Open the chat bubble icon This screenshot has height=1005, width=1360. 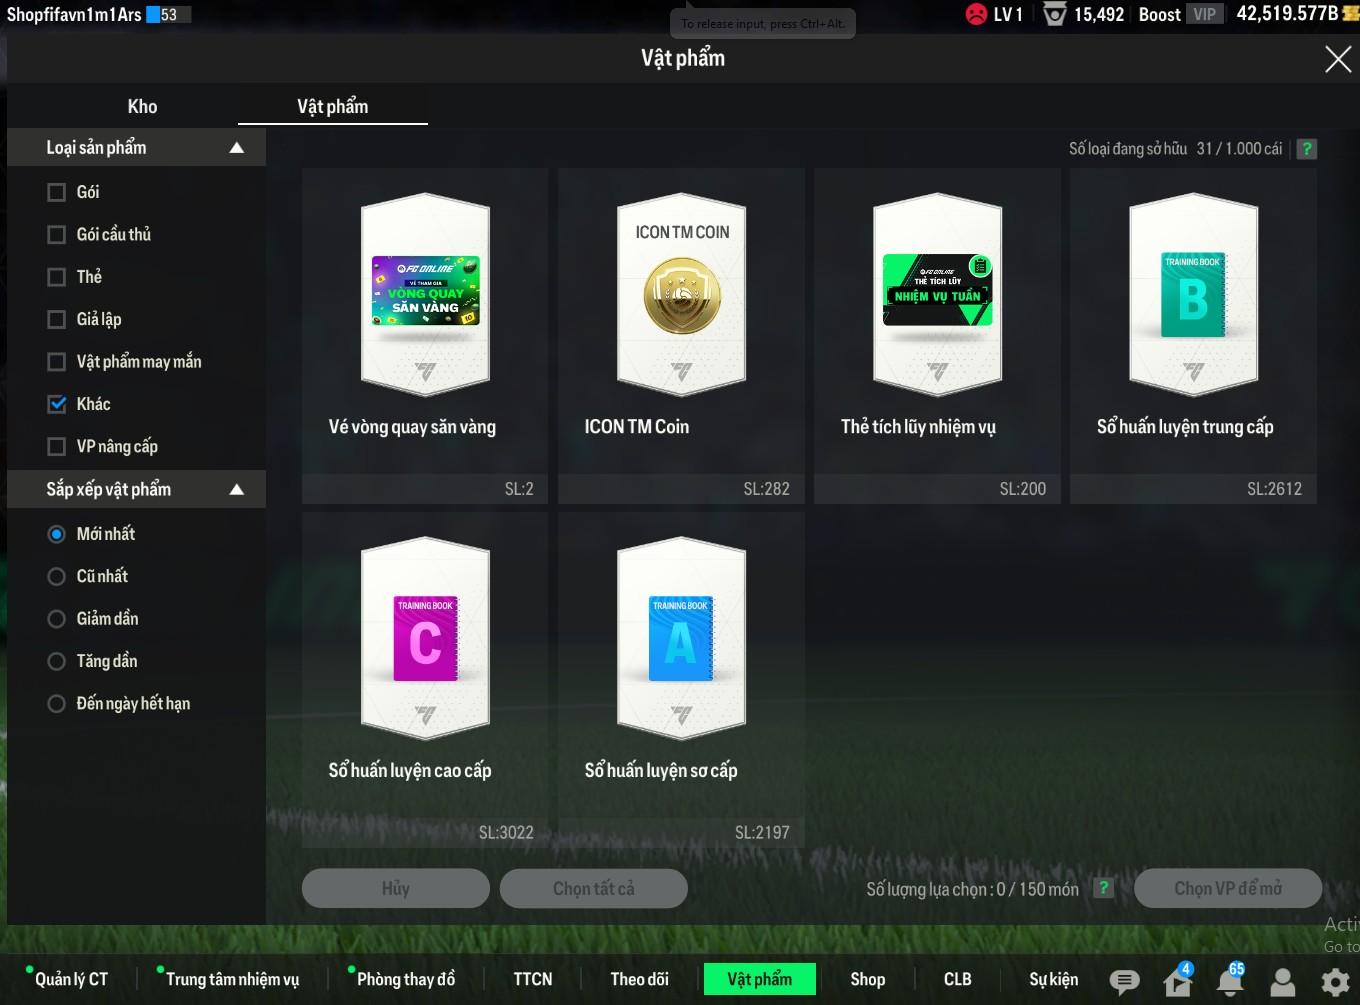(1124, 981)
